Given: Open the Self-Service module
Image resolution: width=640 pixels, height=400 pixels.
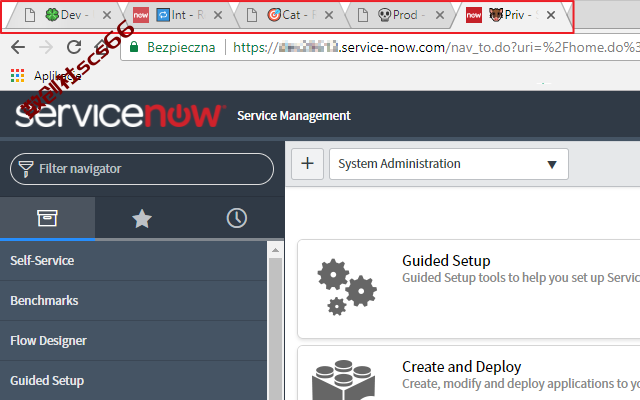Looking at the screenshot, I should [133, 261].
